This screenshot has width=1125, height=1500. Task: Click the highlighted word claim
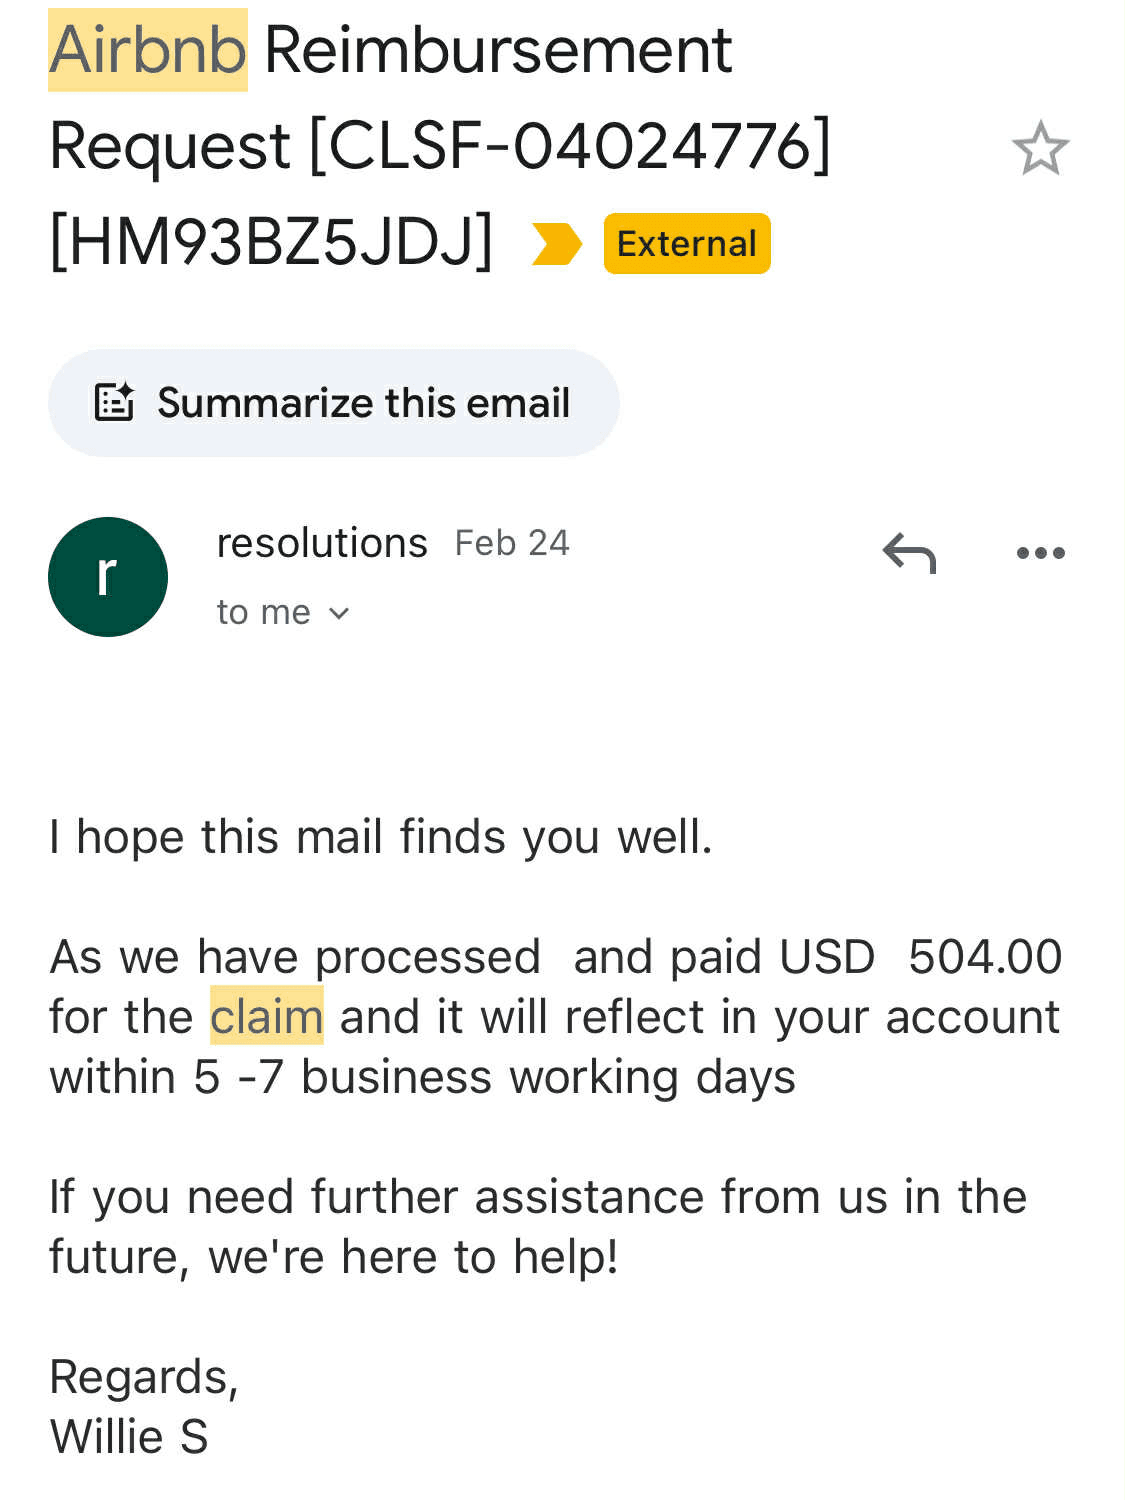[x=266, y=1016]
